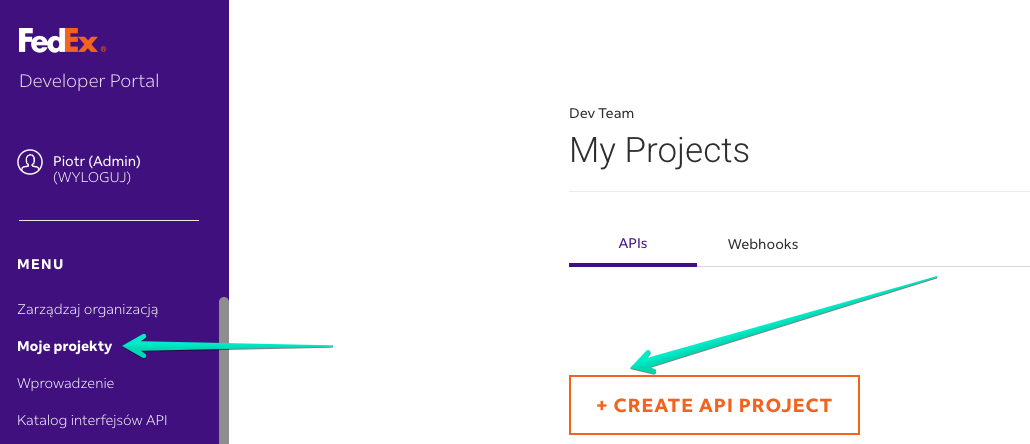Click the plus sign before Create API Project
1030x444 pixels.
point(602,406)
